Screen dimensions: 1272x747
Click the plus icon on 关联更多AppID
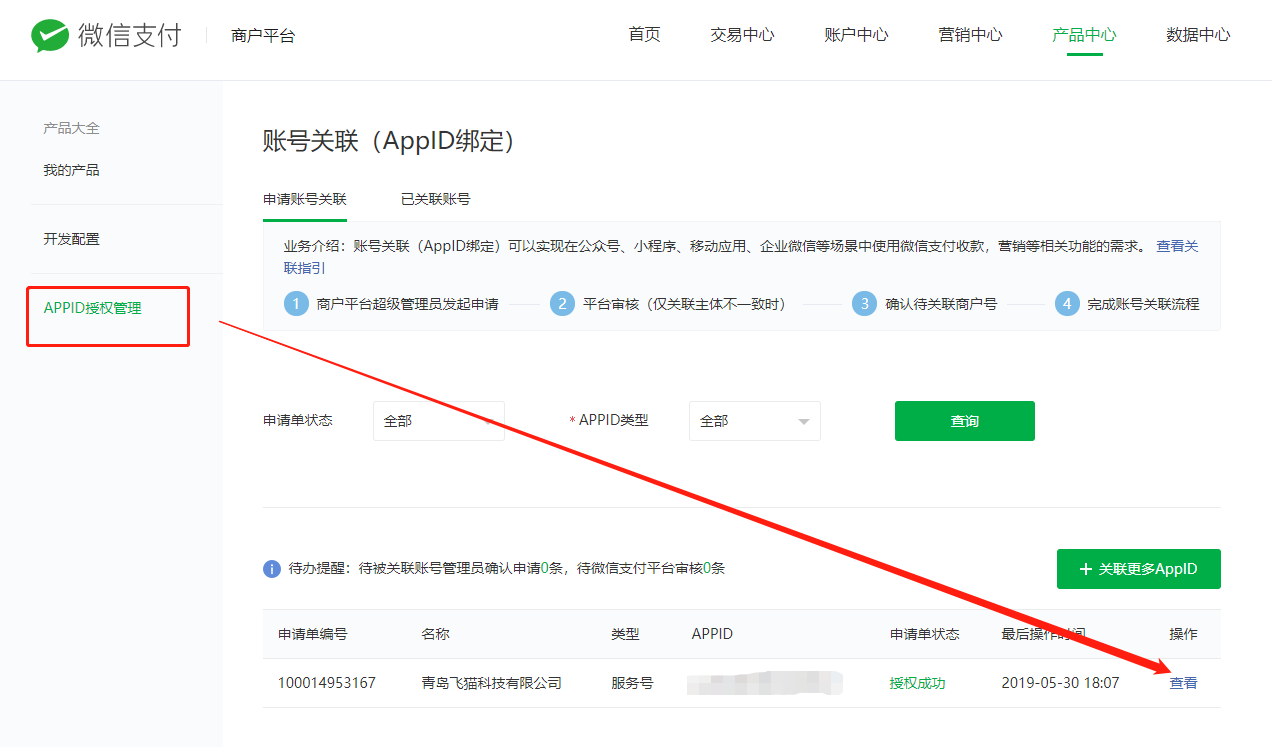pyautogui.click(x=1086, y=569)
